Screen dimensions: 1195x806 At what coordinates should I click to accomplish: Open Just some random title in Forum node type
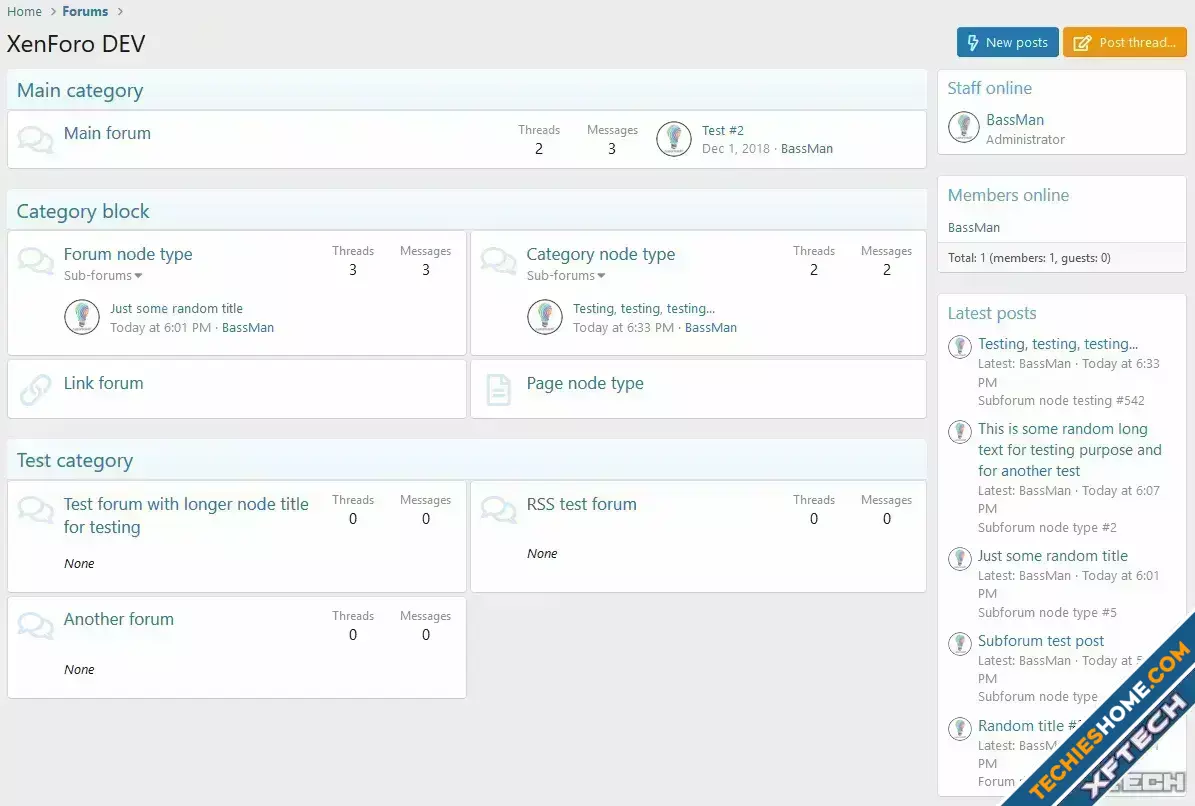tap(176, 308)
